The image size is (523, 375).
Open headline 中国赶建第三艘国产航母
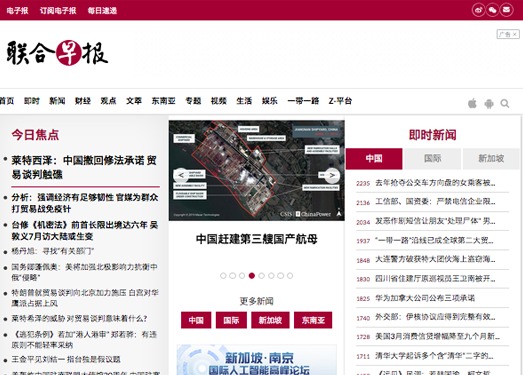[256, 239]
